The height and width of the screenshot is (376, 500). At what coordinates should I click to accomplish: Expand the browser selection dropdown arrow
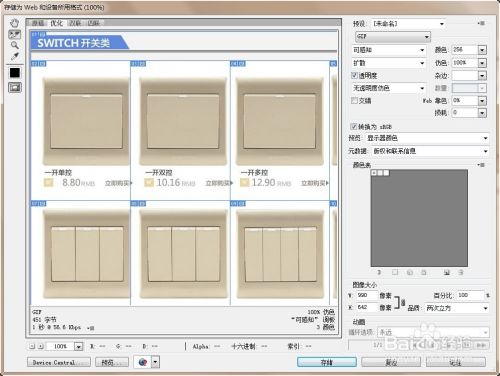[x=155, y=362]
